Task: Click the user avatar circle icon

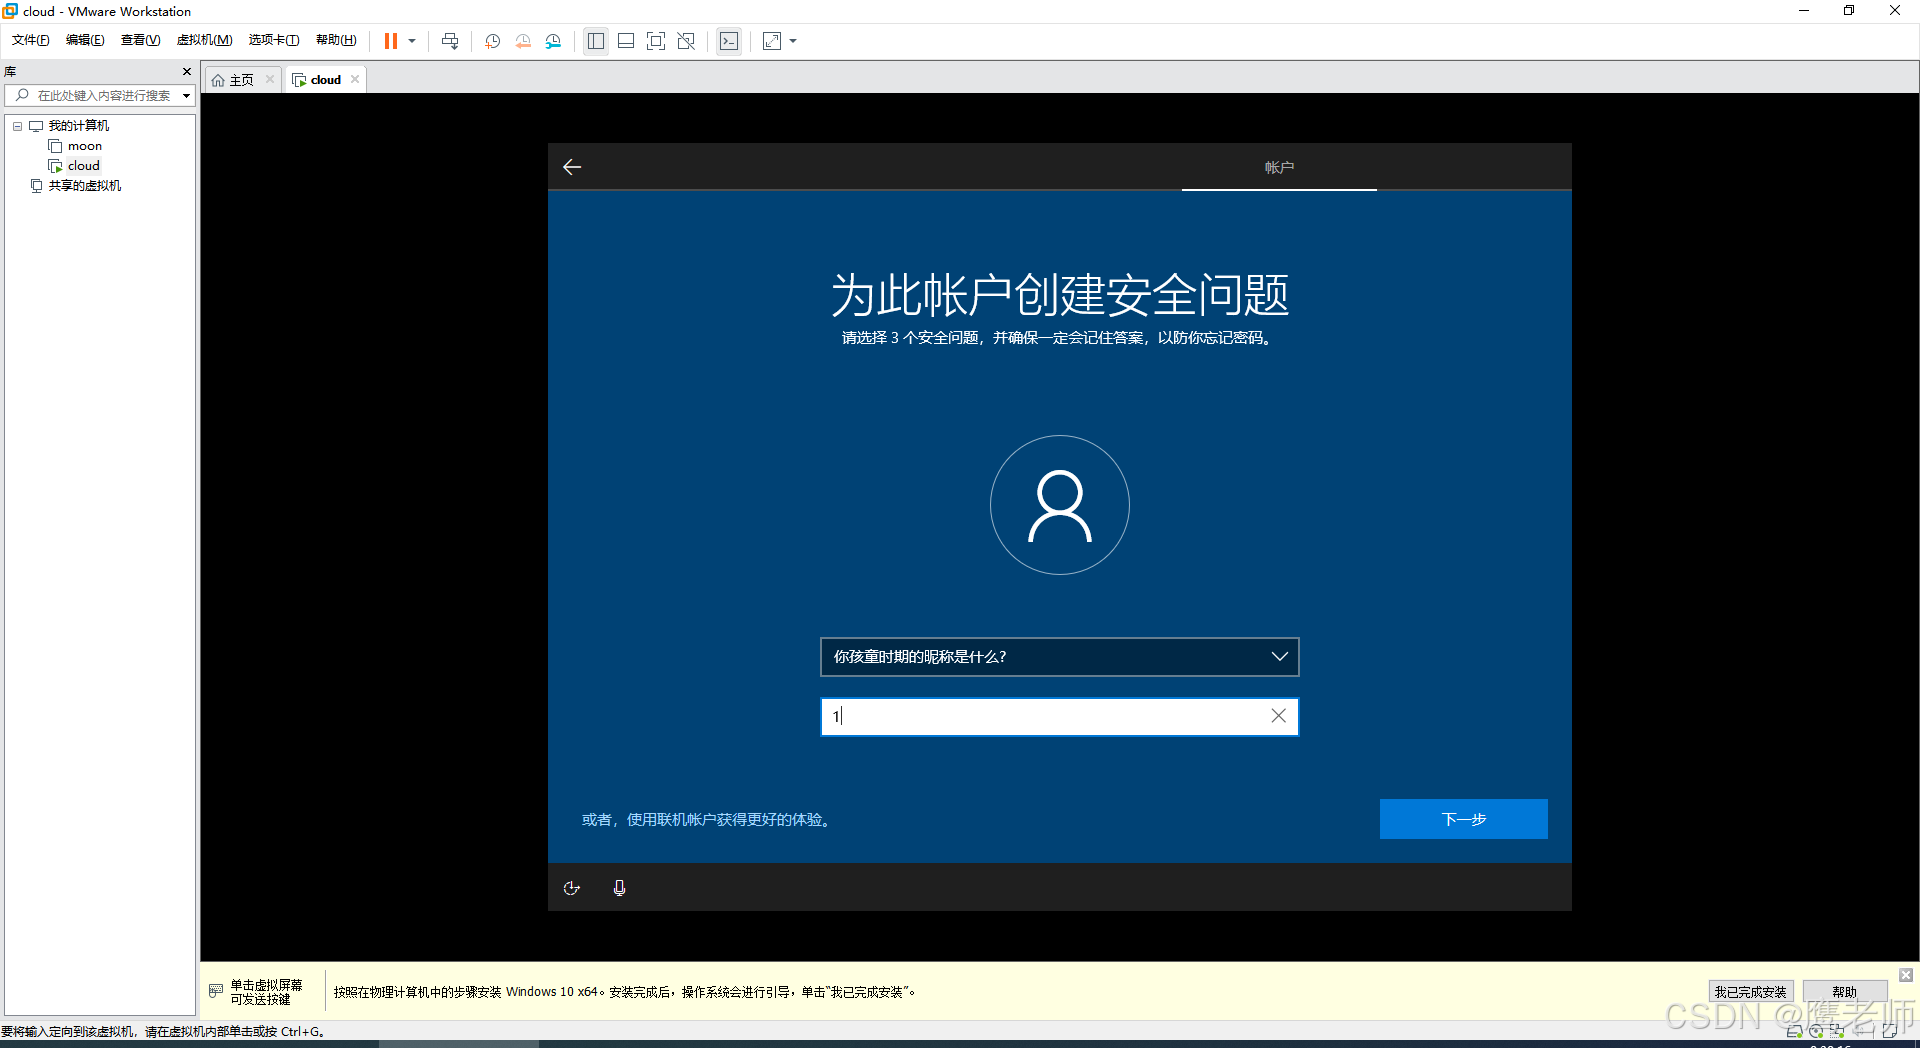Action: [1060, 505]
